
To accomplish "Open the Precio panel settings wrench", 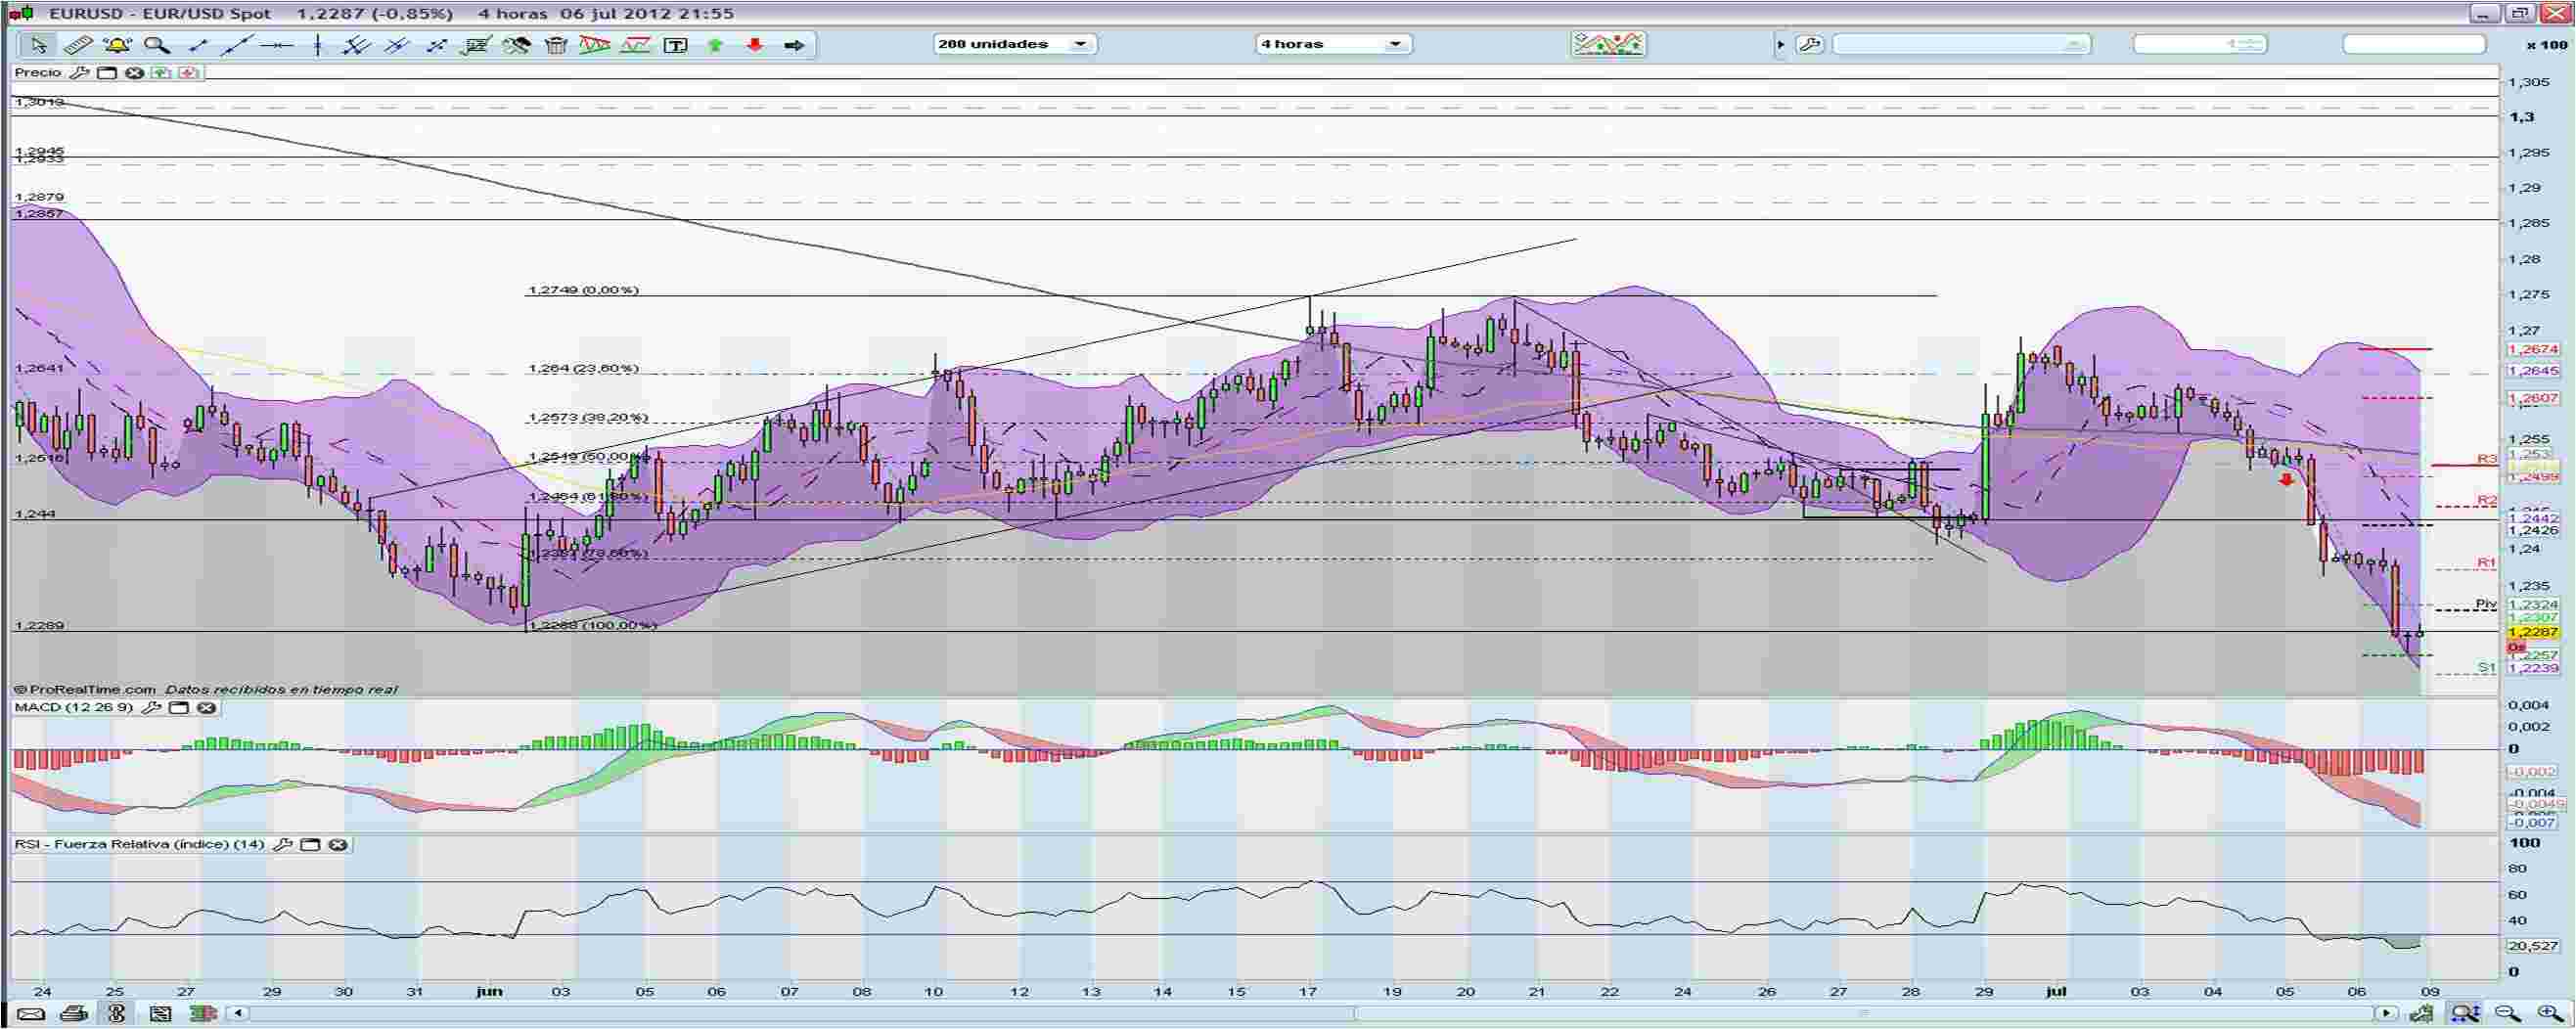I will [x=80, y=72].
